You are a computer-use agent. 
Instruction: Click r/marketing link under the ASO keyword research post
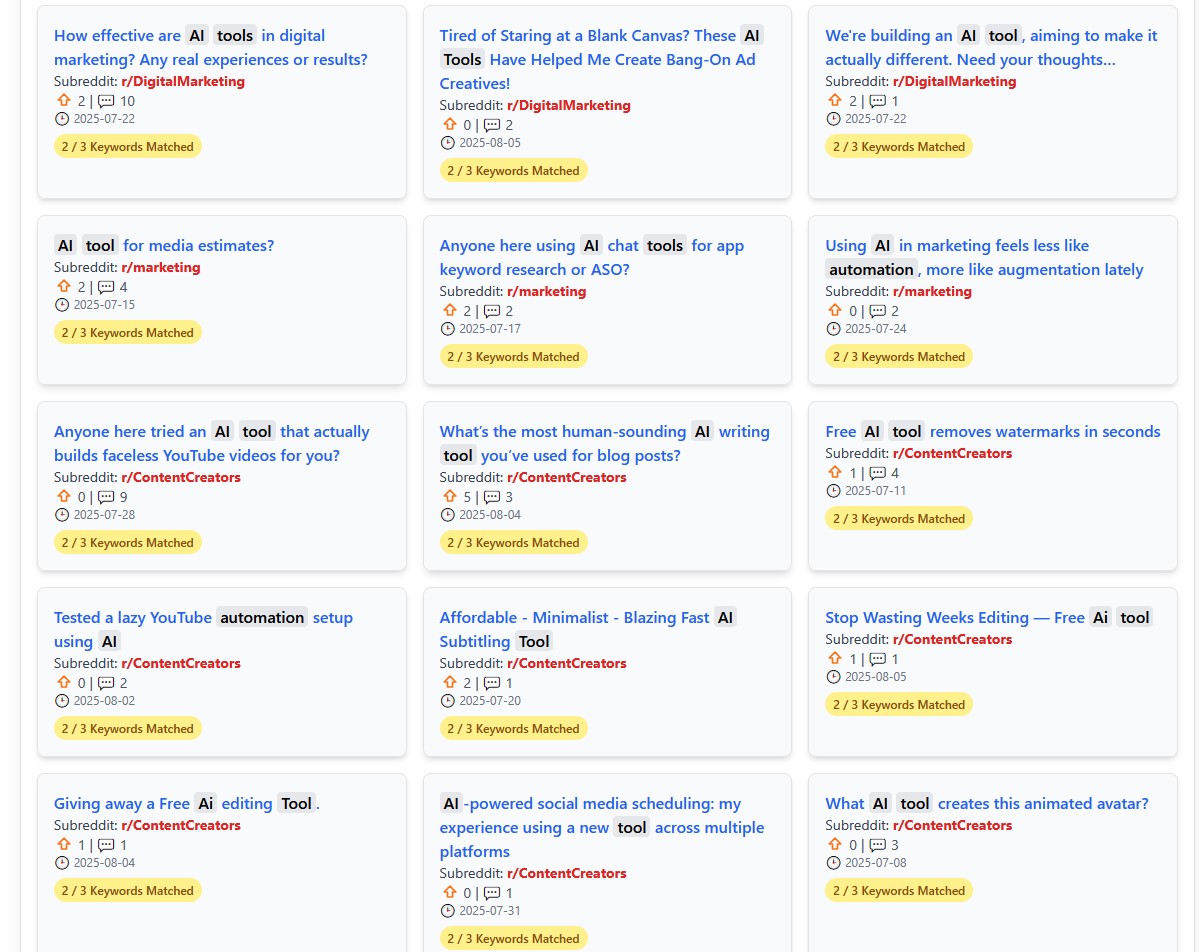(546, 291)
